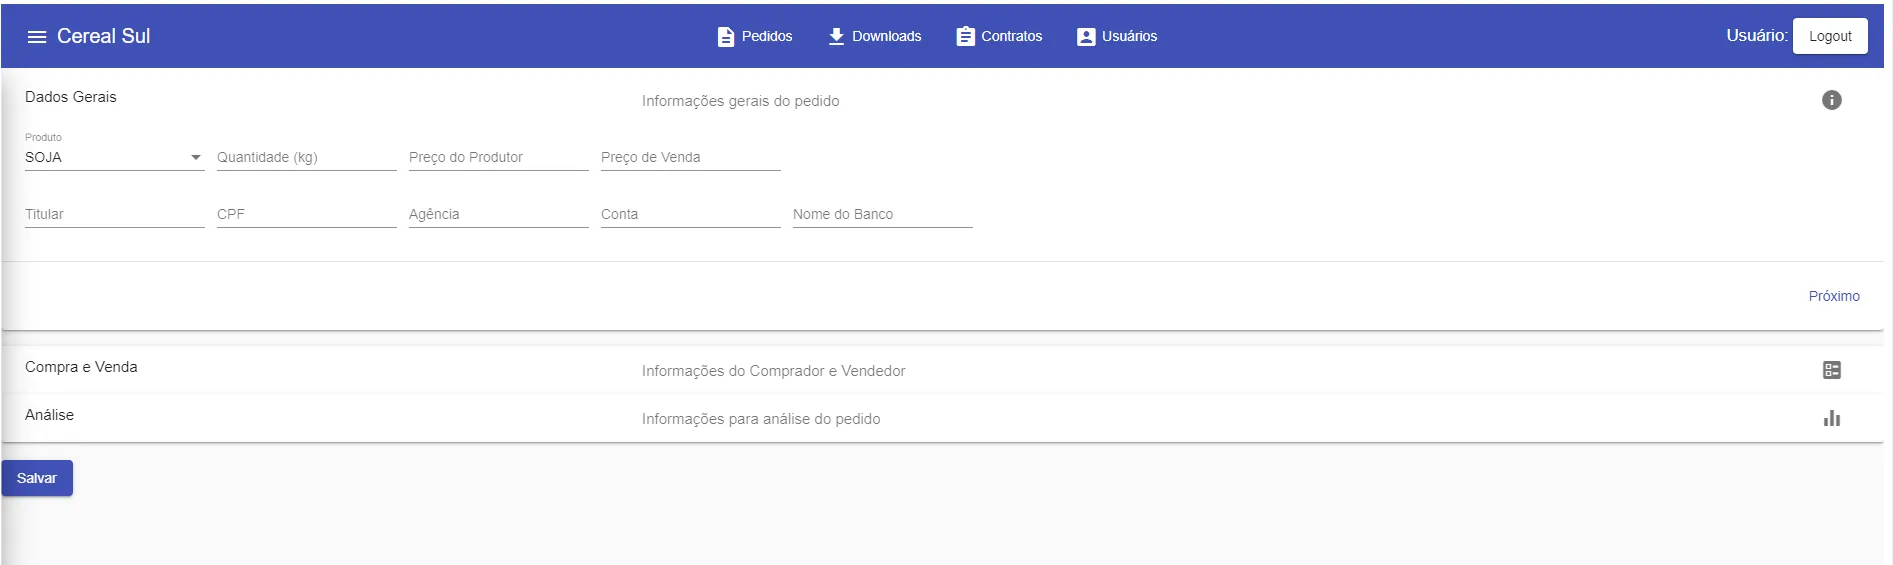Focus the CPF field
1893x565 pixels.
[306, 214]
